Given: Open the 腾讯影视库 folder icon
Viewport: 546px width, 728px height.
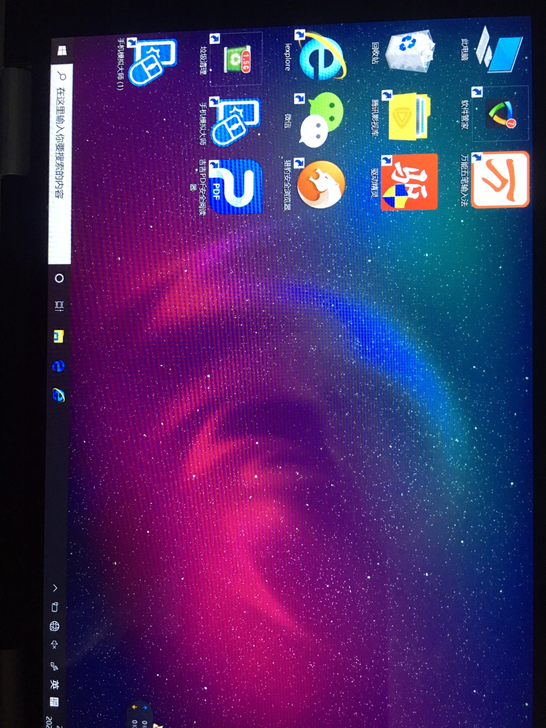Looking at the screenshot, I should coord(407,116).
